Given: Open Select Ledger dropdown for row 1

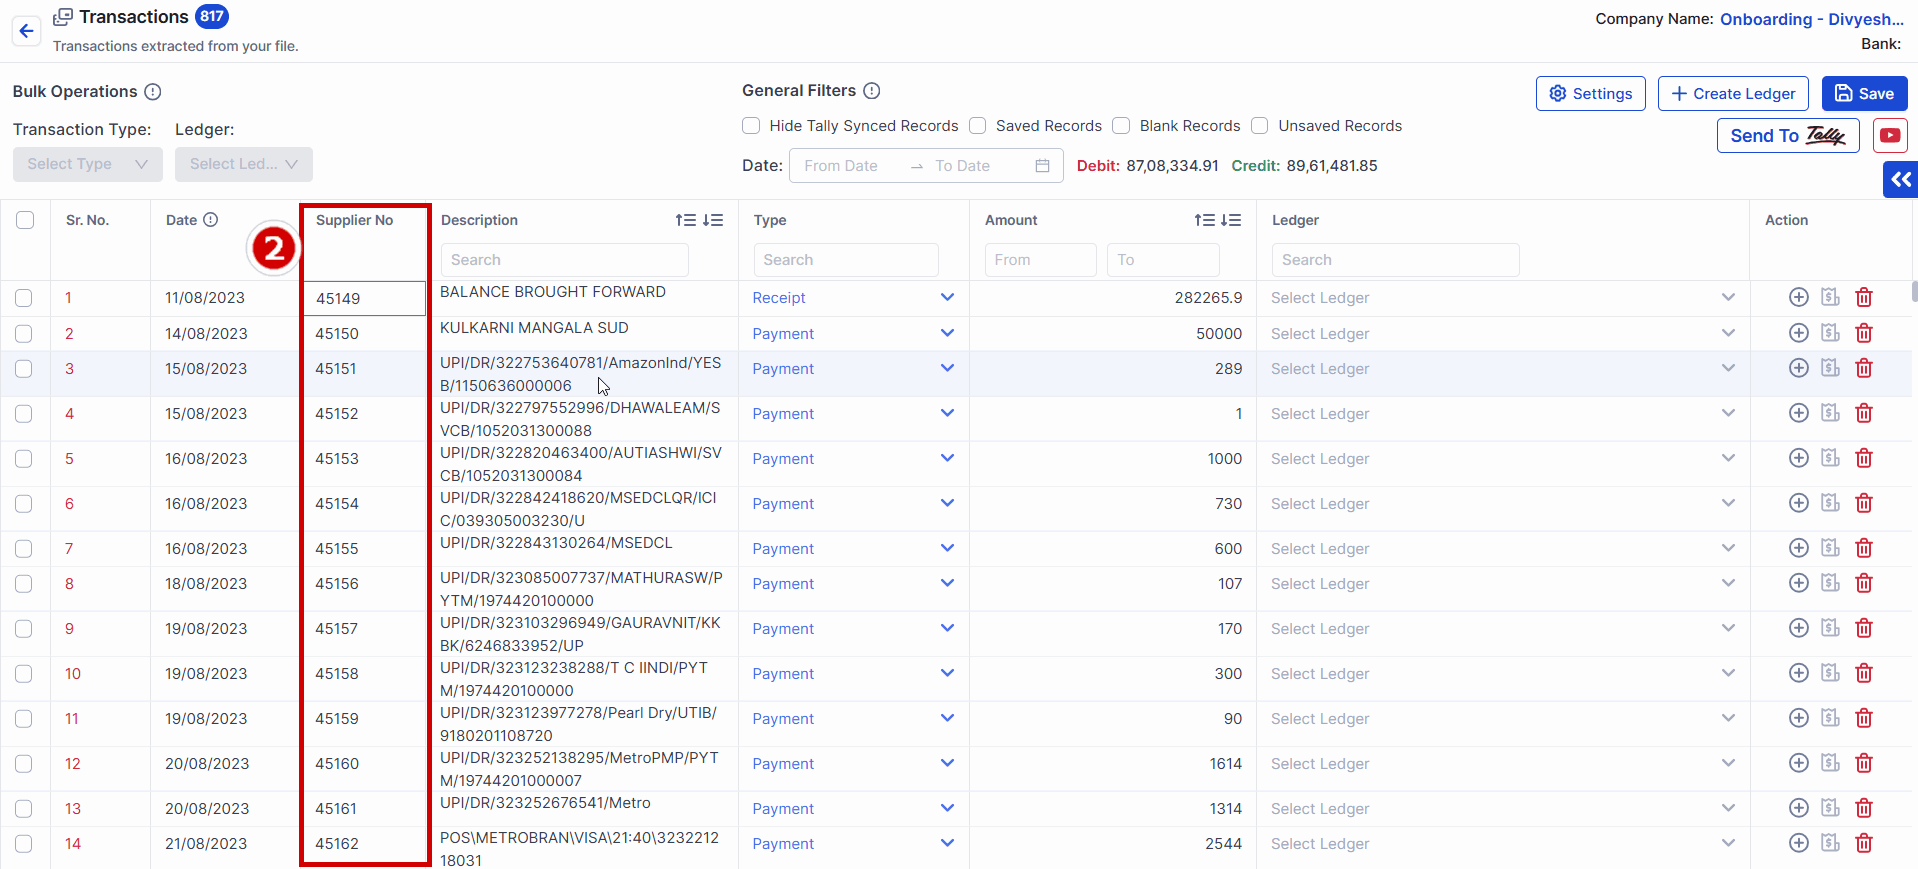Looking at the screenshot, I should click(1503, 298).
